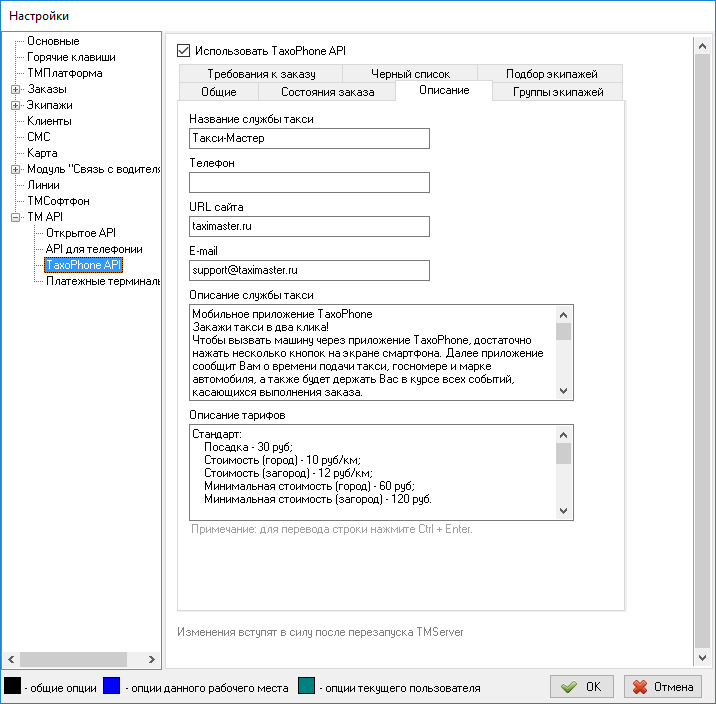Open the Подбор экипажей tab
This screenshot has height=704, width=716.
pos(551,74)
